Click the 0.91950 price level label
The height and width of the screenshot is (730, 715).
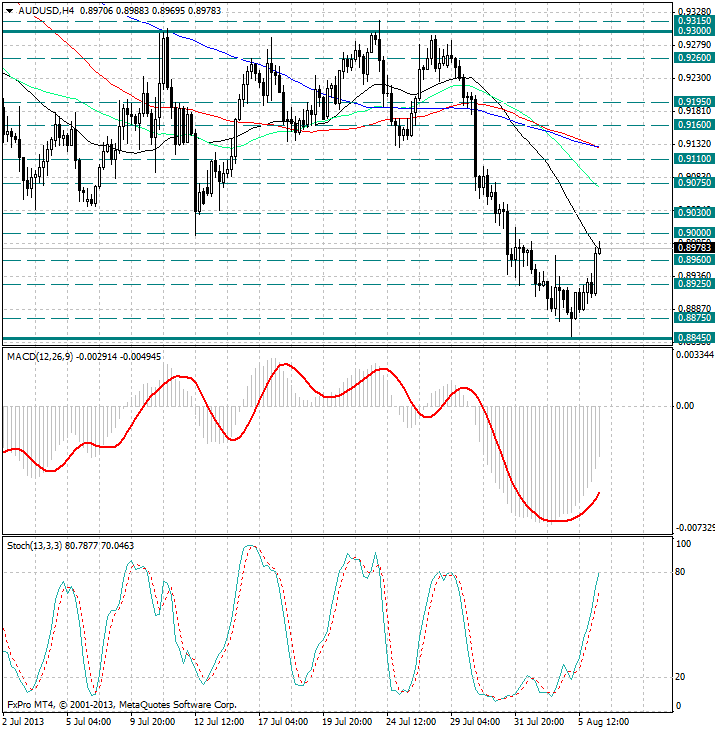pos(694,101)
